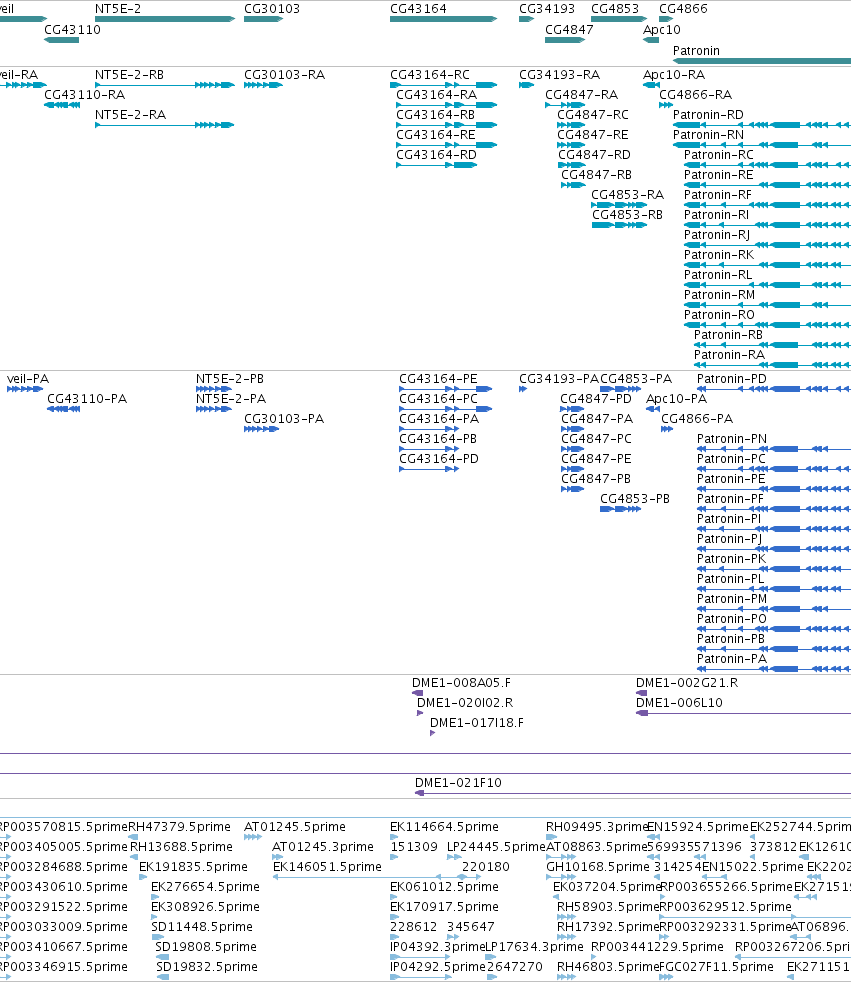Open the Apc10 gene
The image size is (851, 982).
pyautogui.click(x=651, y=40)
